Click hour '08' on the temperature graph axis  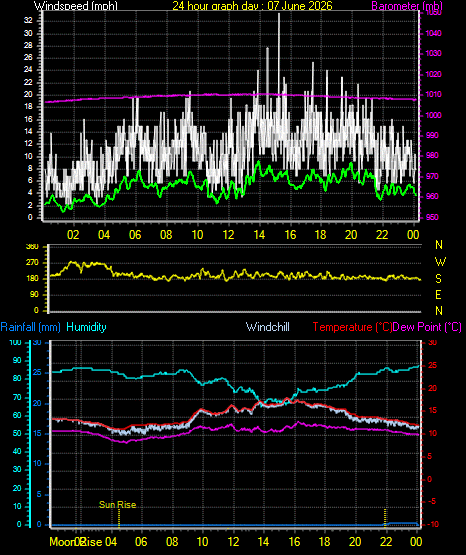point(172,542)
